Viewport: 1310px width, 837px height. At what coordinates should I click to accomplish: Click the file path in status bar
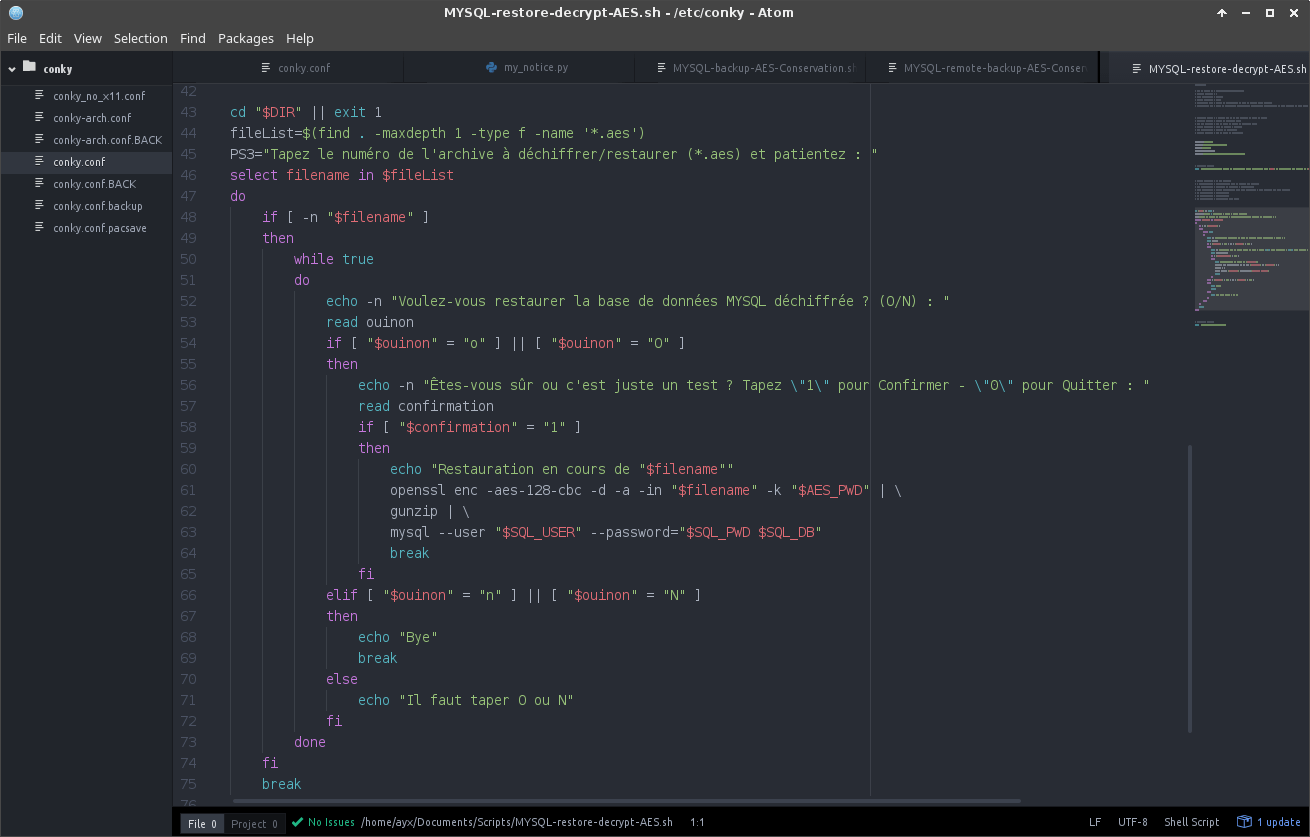pos(516,822)
